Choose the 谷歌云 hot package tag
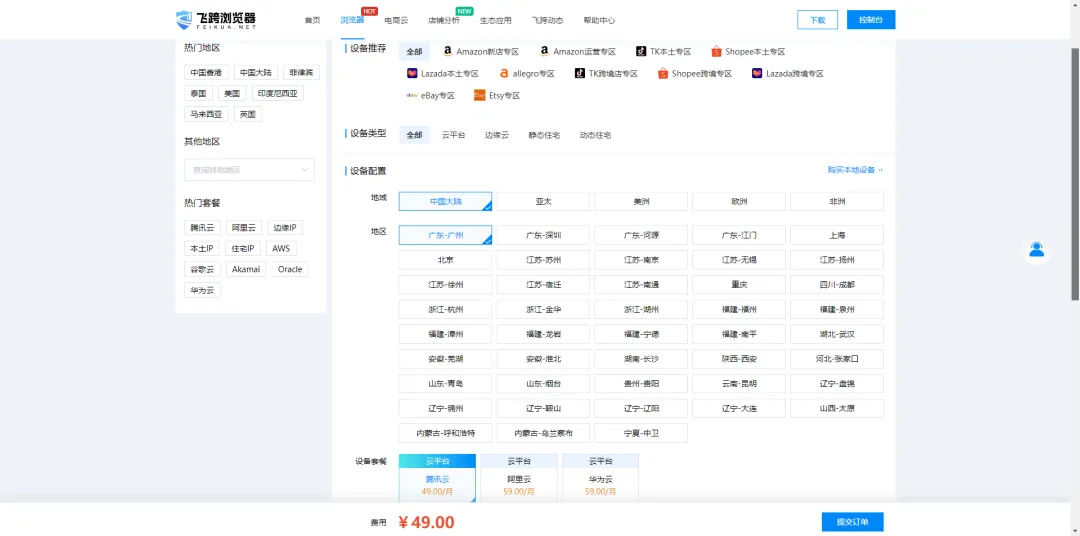1080x536 pixels. (202, 269)
